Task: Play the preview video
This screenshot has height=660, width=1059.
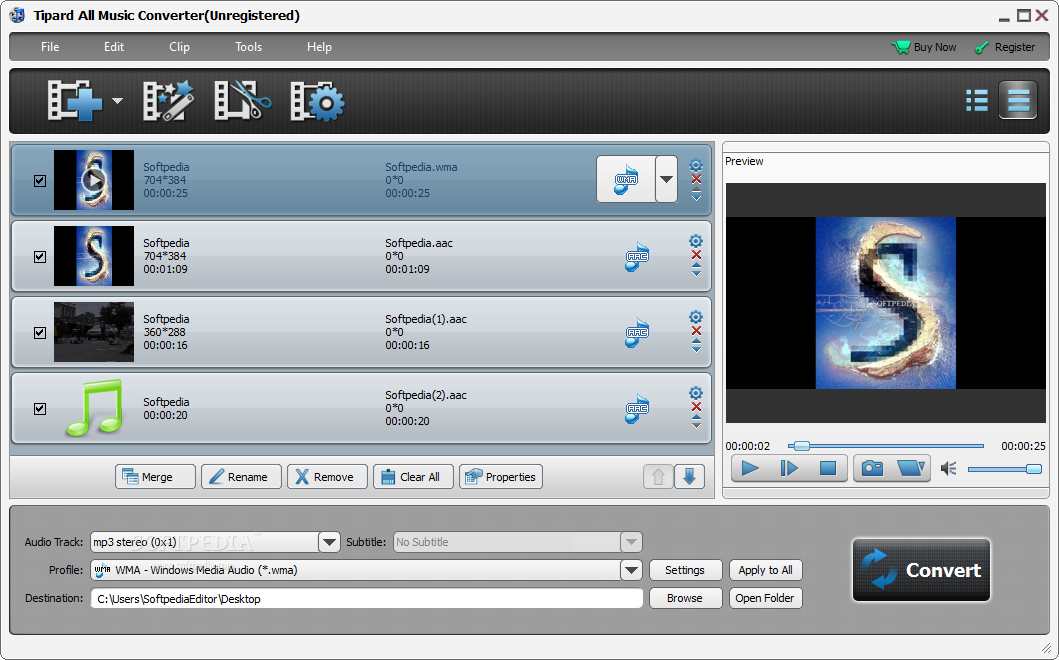Action: click(x=750, y=468)
